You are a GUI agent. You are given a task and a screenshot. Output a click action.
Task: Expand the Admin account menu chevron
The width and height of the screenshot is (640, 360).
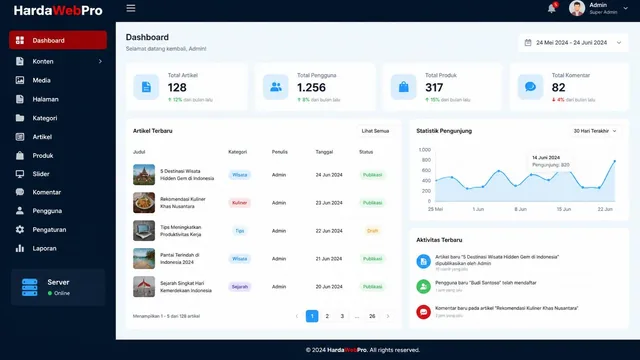click(625, 8)
